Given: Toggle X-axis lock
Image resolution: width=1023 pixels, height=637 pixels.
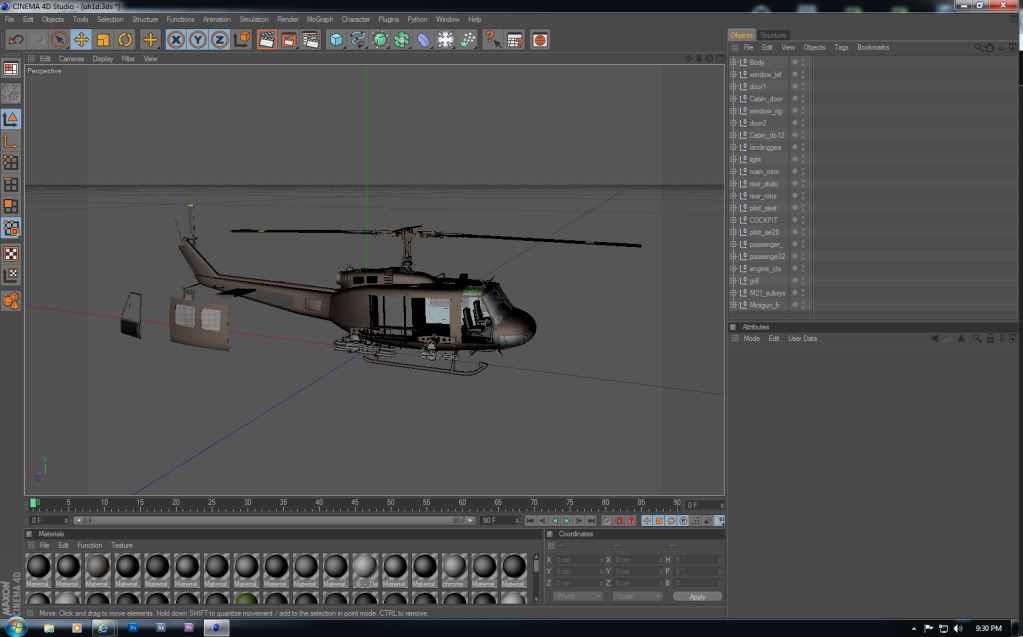Looking at the screenshot, I should pos(176,40).
